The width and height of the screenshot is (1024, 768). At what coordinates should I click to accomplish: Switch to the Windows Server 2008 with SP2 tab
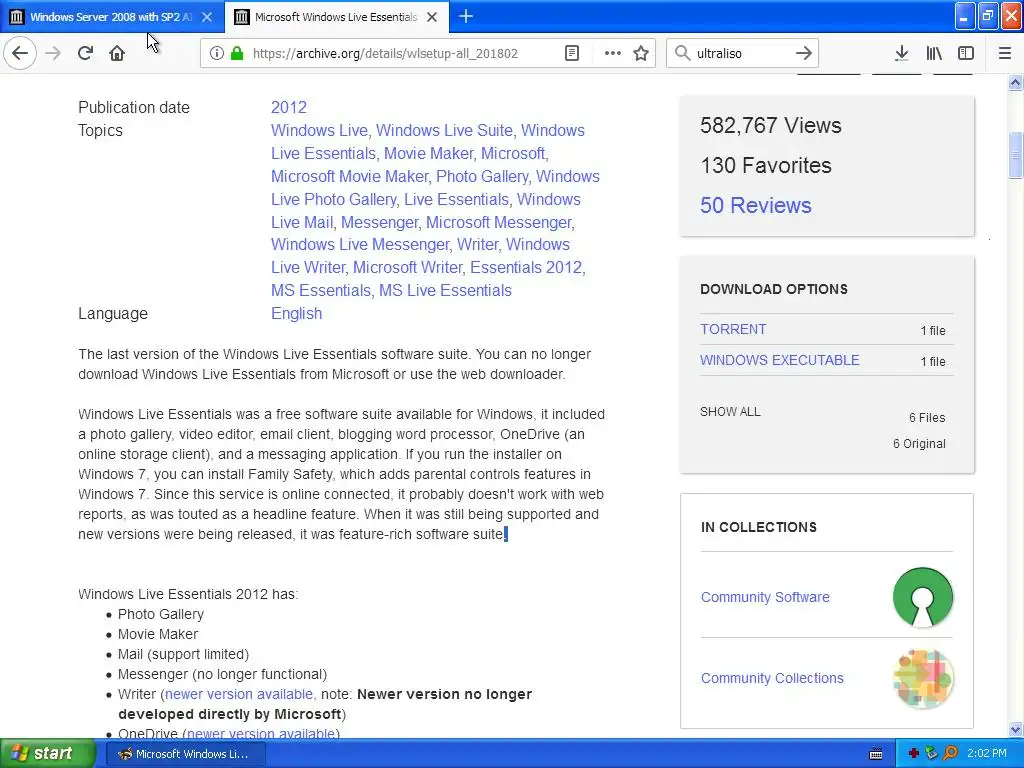(111, 17)
